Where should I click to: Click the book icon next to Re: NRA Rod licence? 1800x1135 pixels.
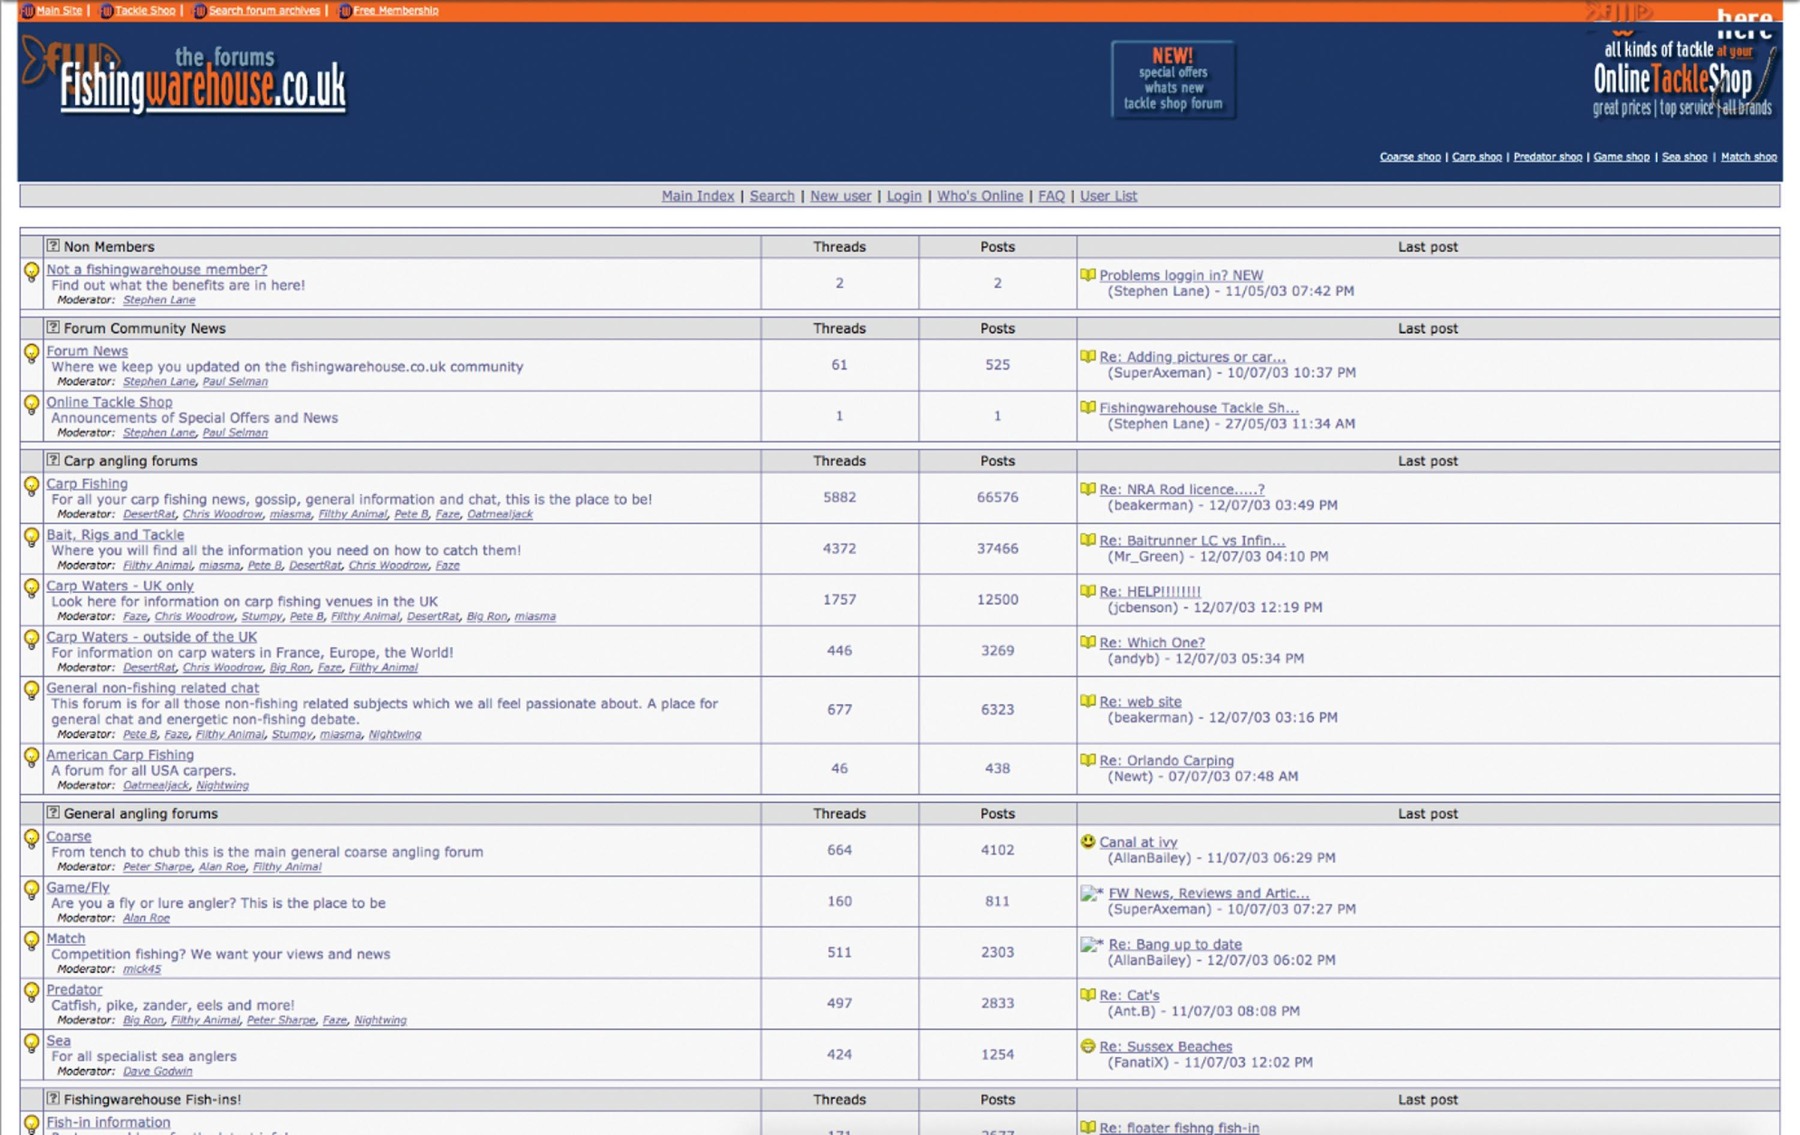point(1088,489)
